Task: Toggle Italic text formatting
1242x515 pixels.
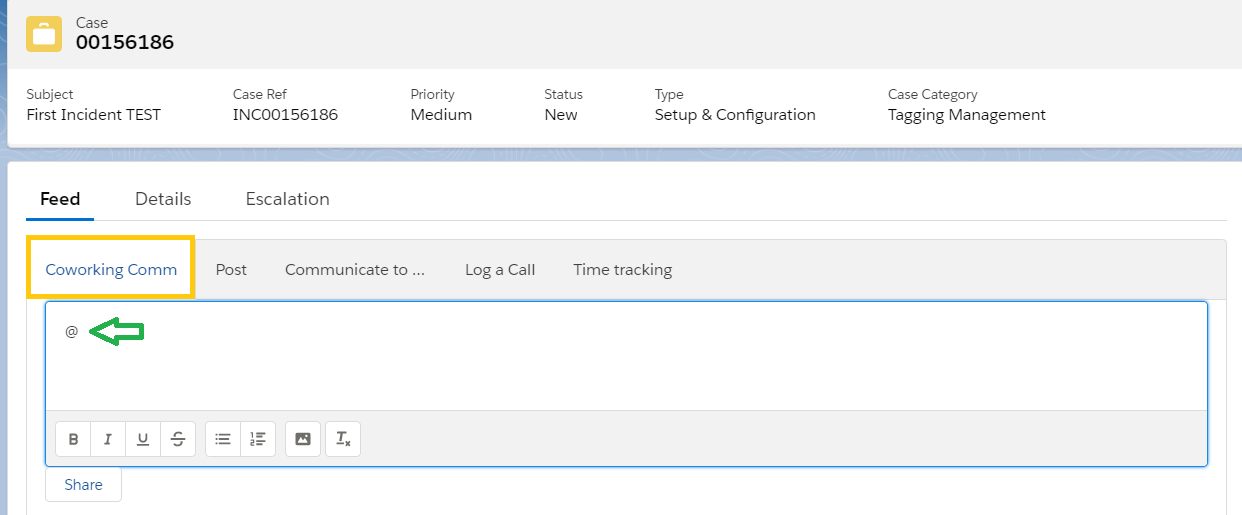Action: (x=108, y=439)
